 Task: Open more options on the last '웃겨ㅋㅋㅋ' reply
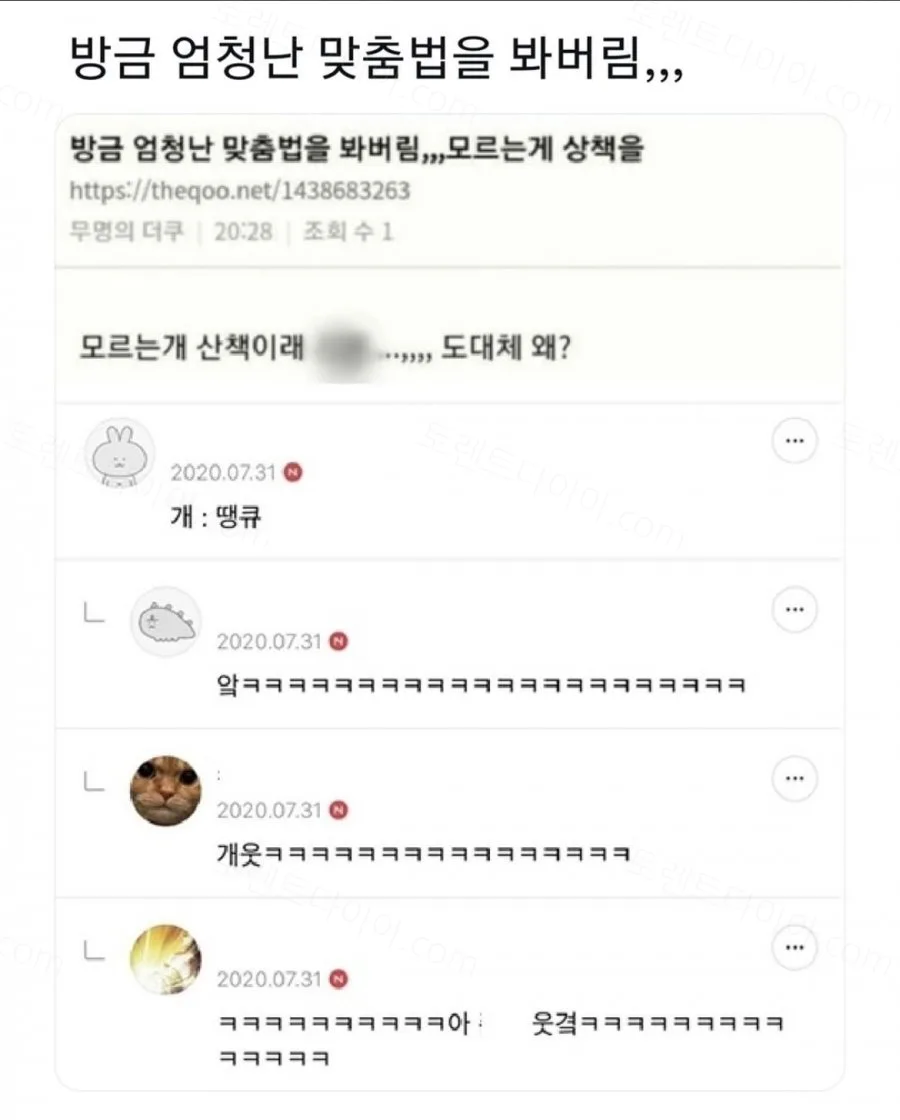[x=794, y=947]
